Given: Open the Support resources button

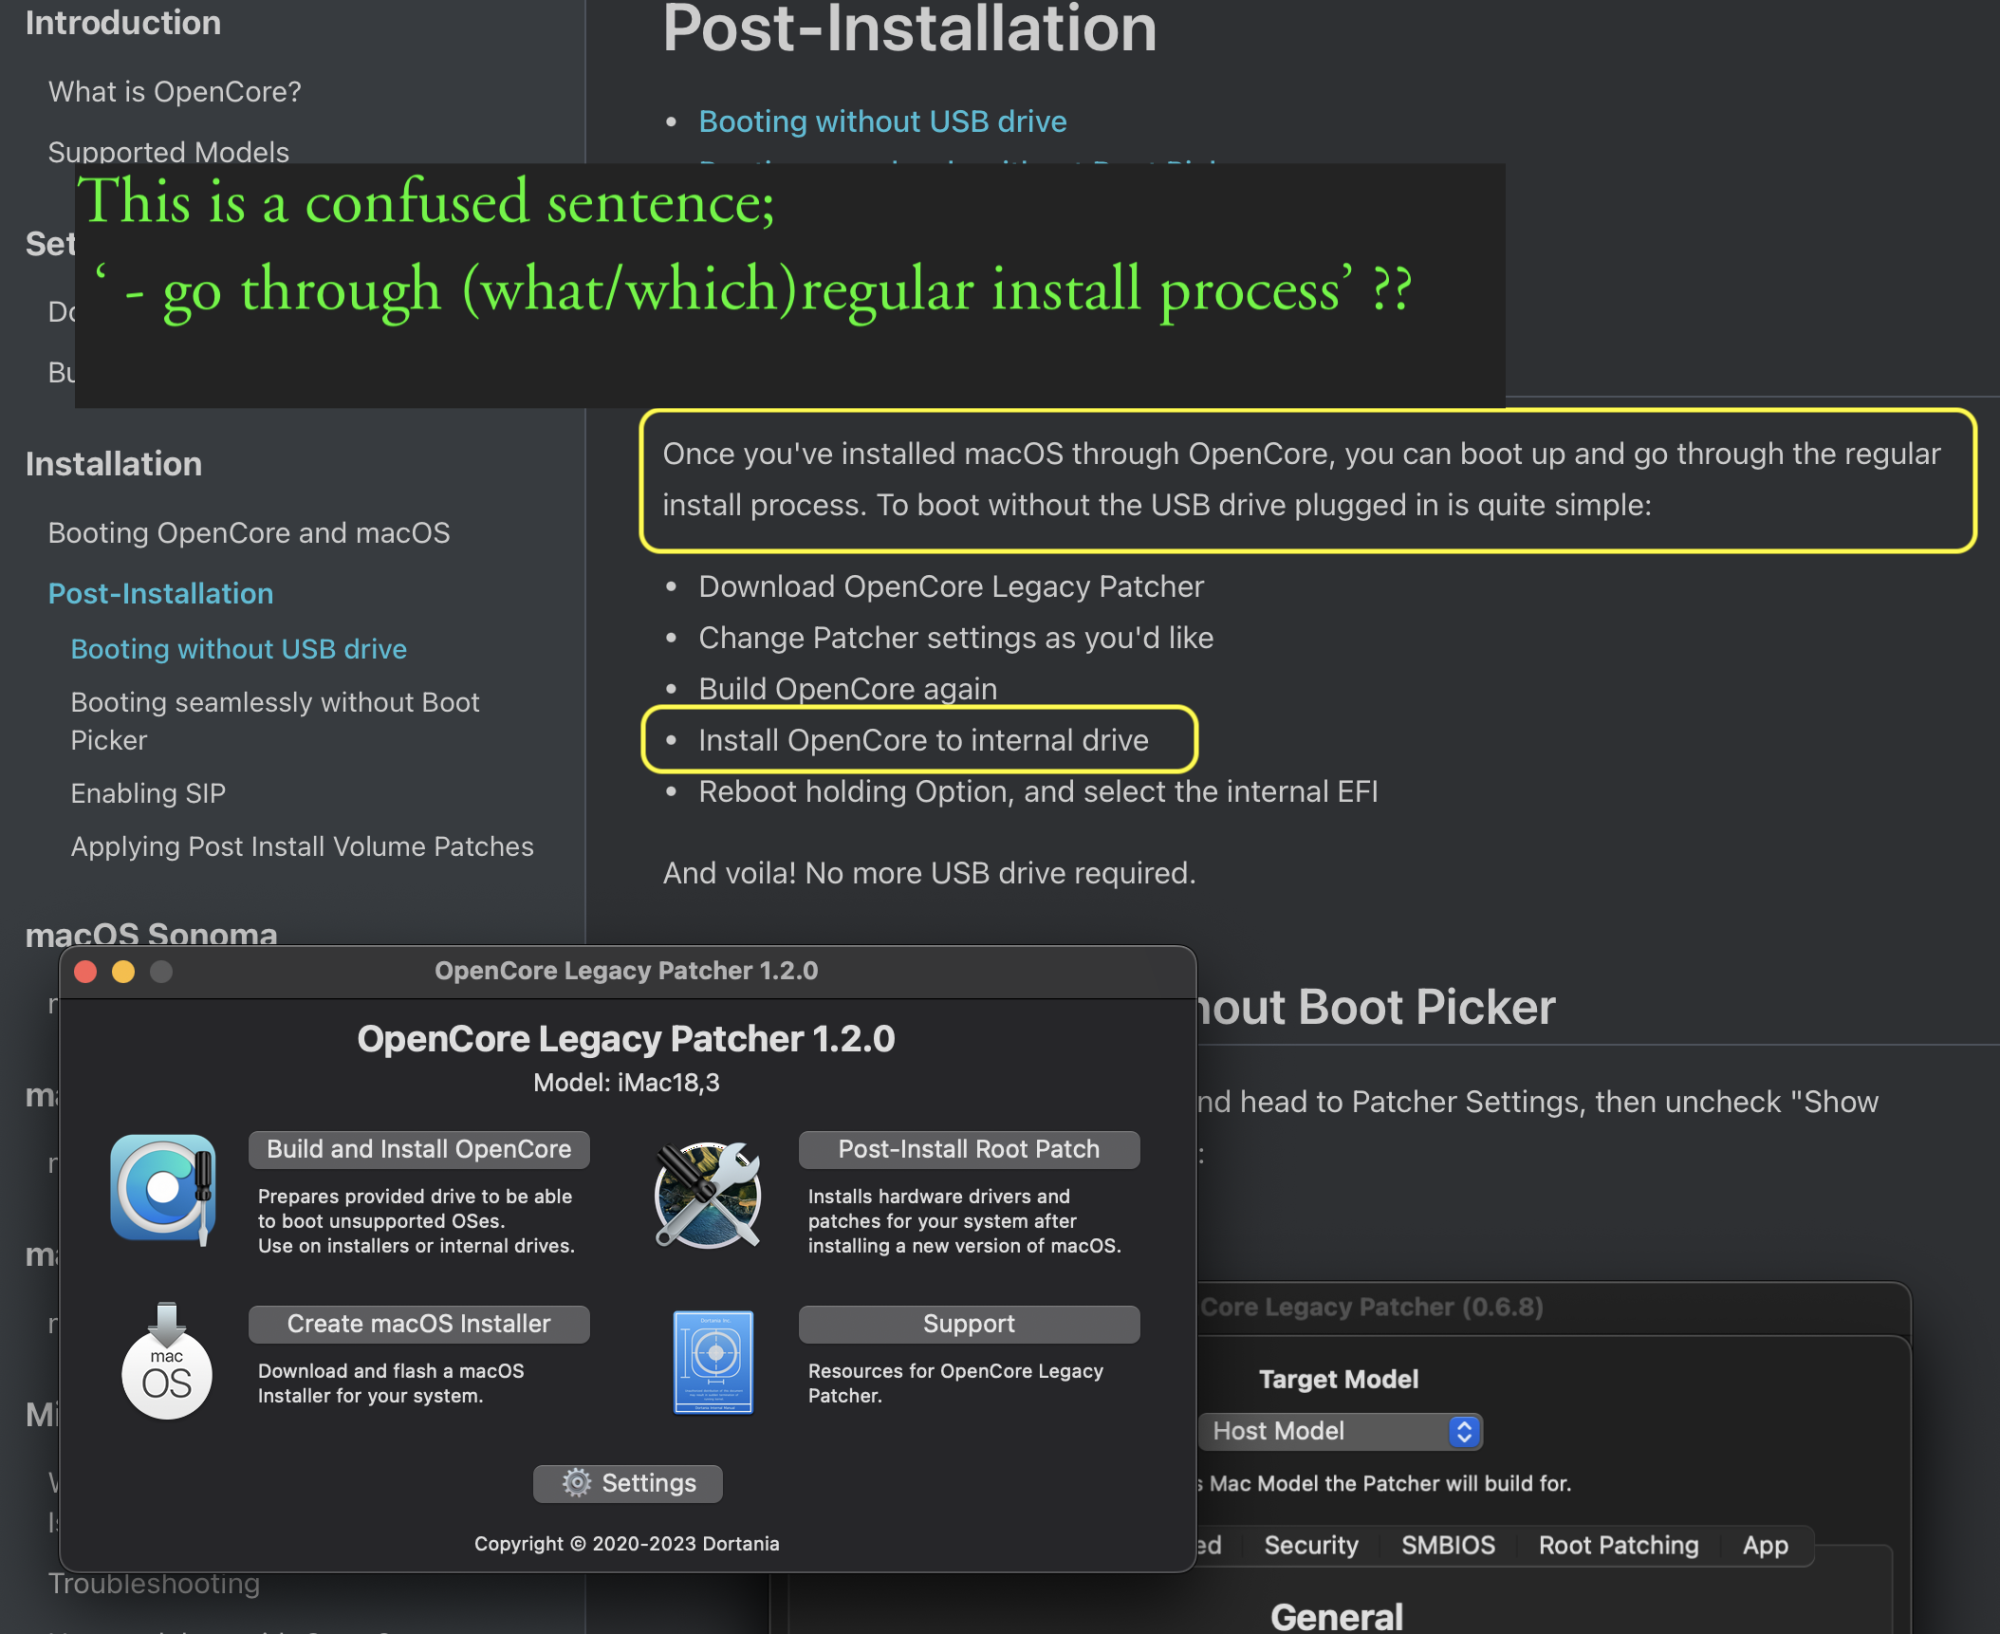Looking at the screenshot, I should [x=968, y=1323].
